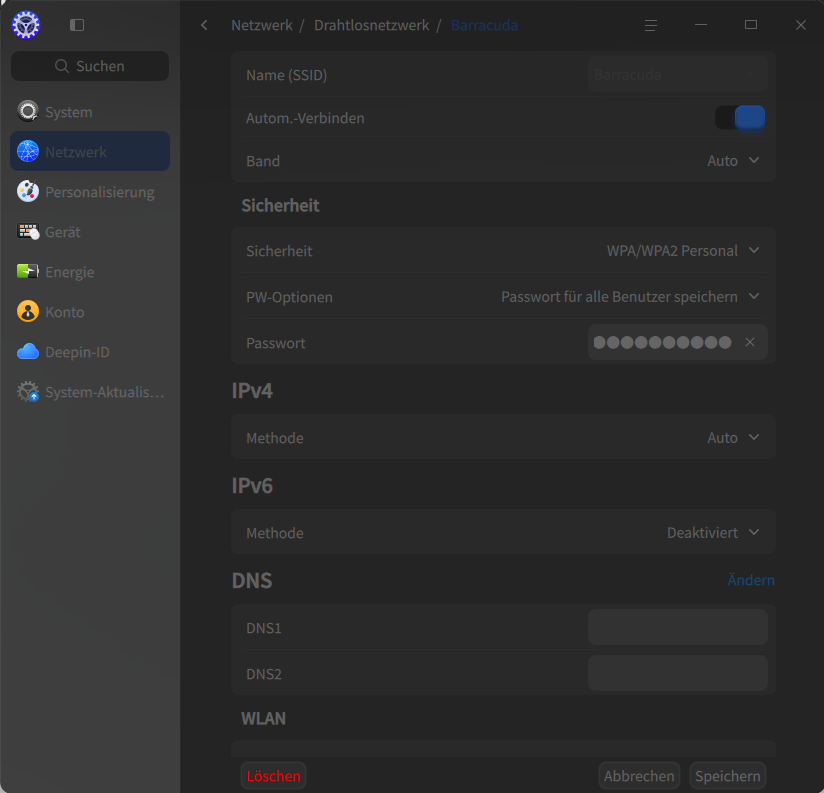Go back using the left arrow
This screenshot has width=824, height=793.
coord(204,25)
